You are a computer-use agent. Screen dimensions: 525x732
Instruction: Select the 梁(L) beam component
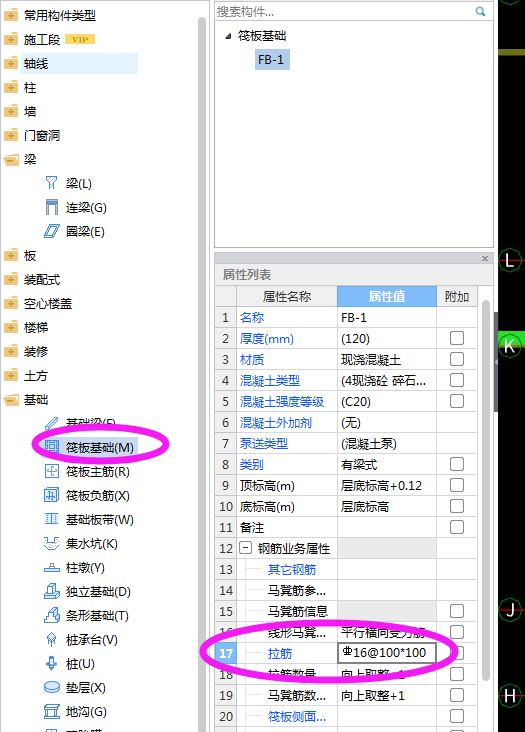coord(78,183)
